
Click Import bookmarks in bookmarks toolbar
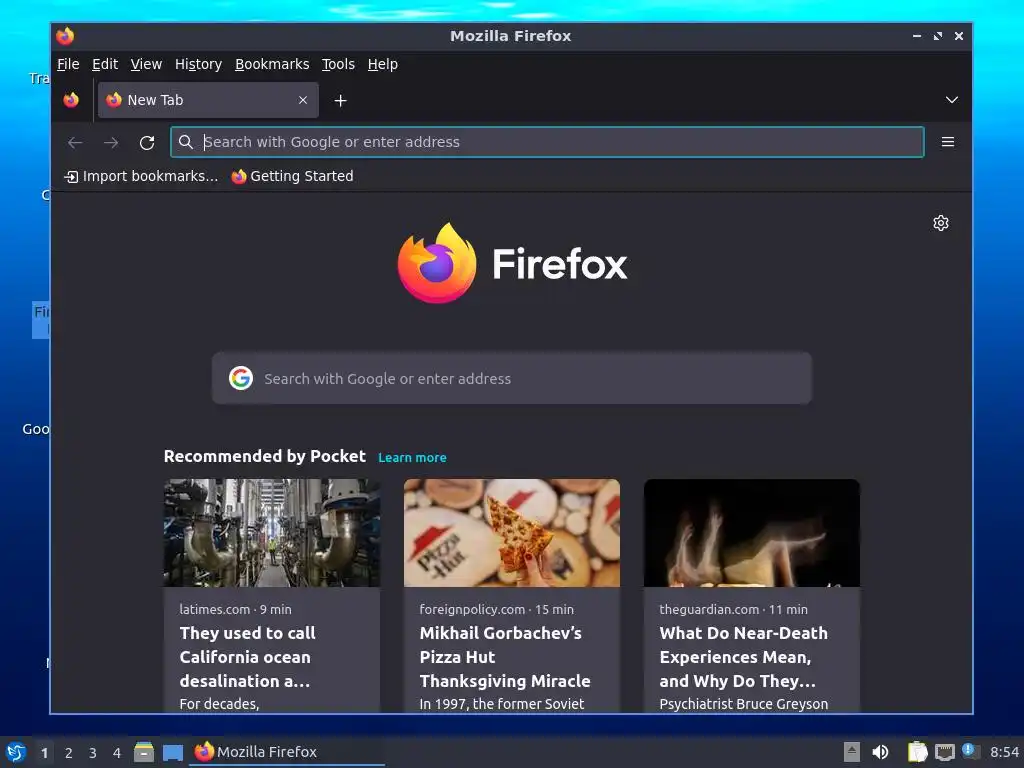click(141, 176)
